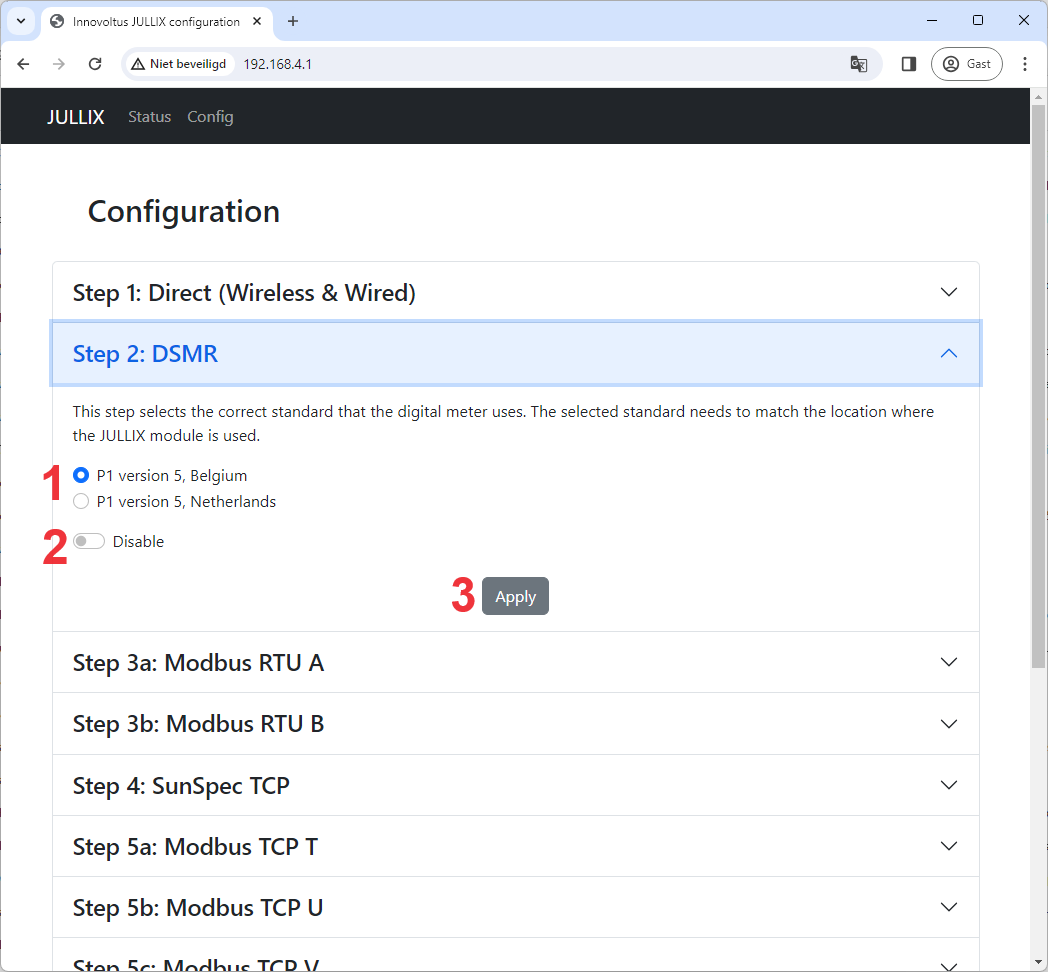The width and height of the screenshot is (1048, 972).
Task: Click the JULLIX brand link
Action: coord(75,117)
